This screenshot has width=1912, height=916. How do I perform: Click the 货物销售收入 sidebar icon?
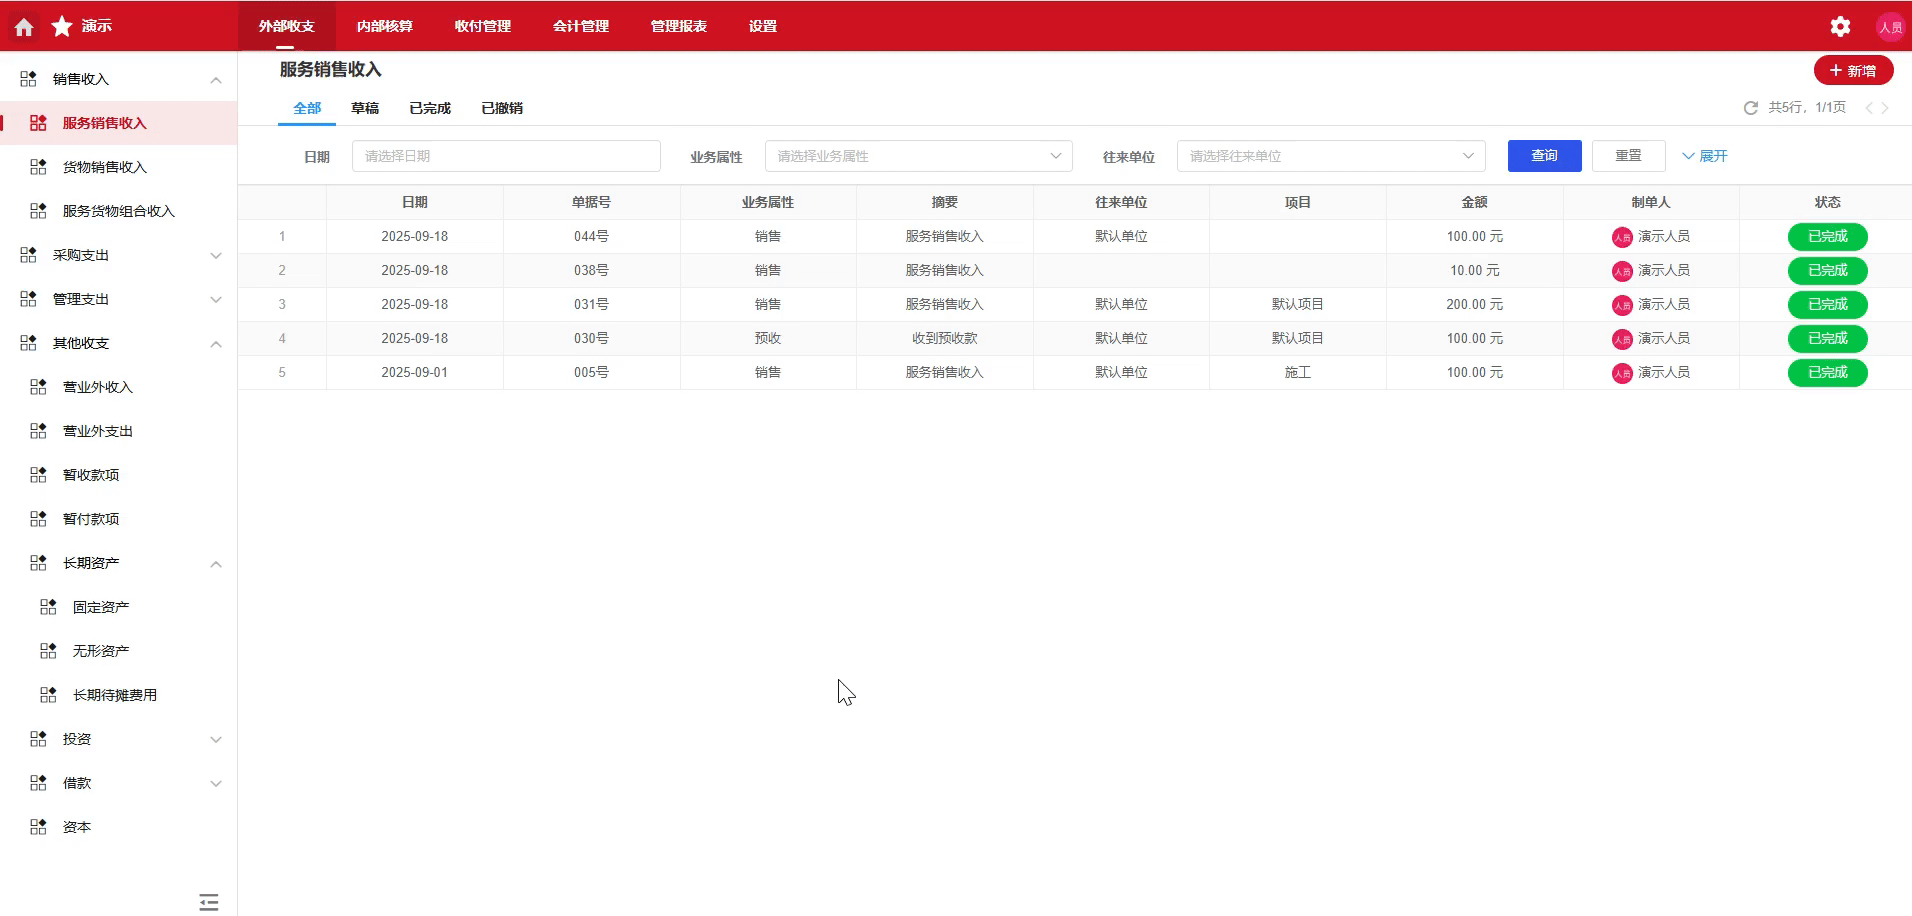pos(37,167)
